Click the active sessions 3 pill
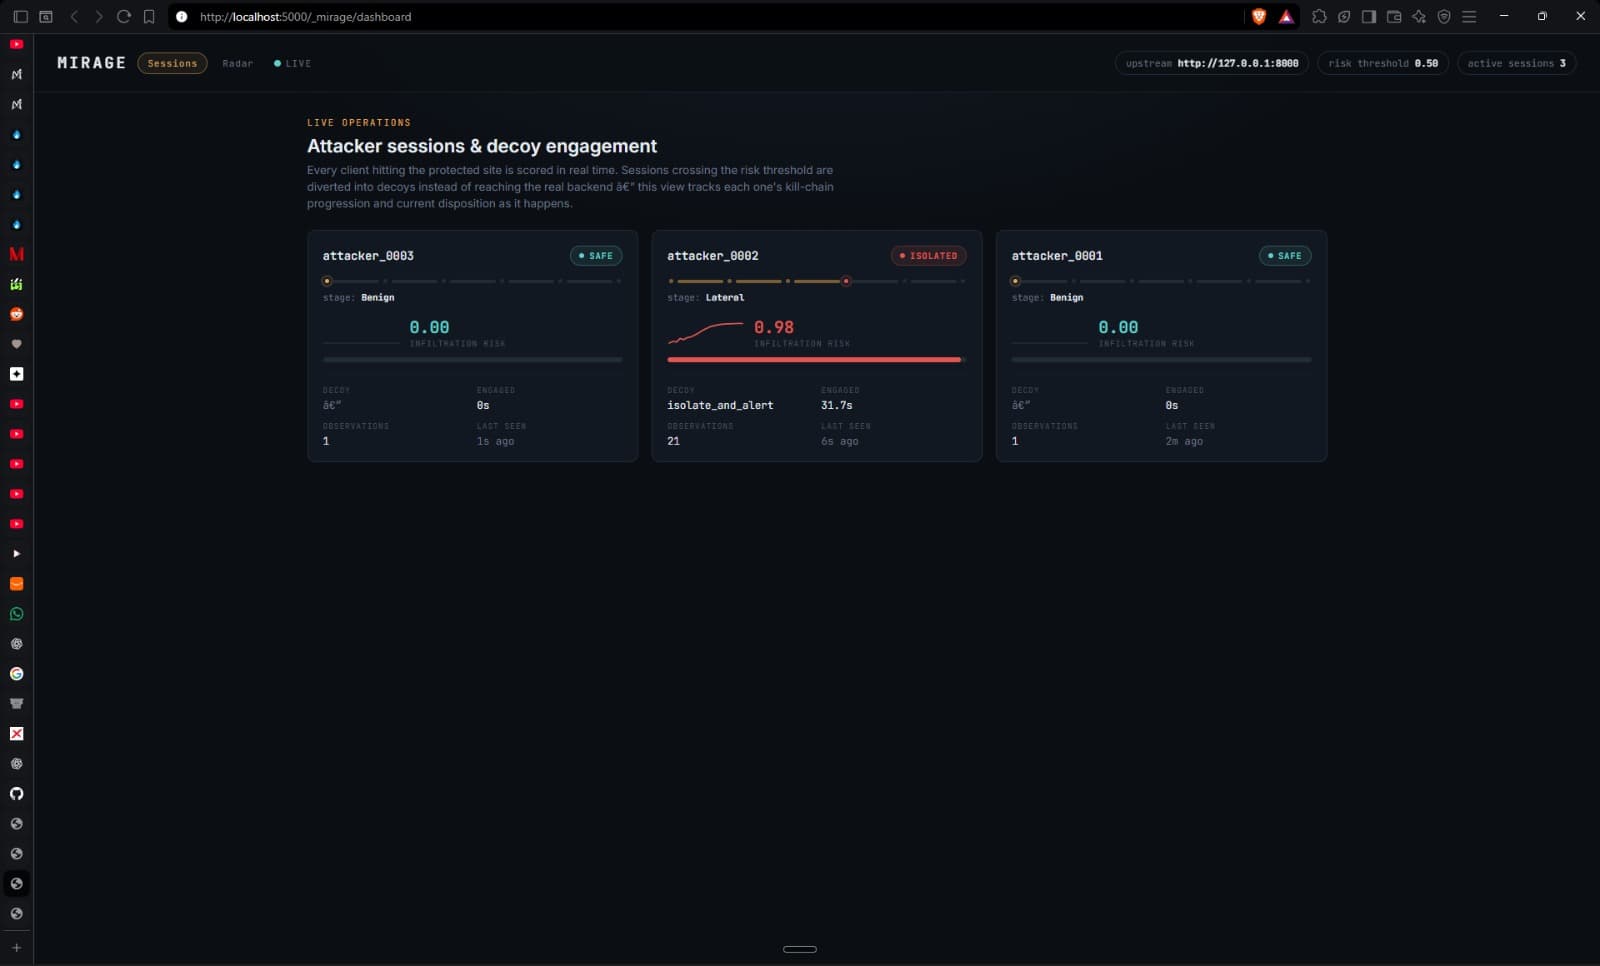The height and width of the screenshot is (966, 1600). coord(1516,63)
